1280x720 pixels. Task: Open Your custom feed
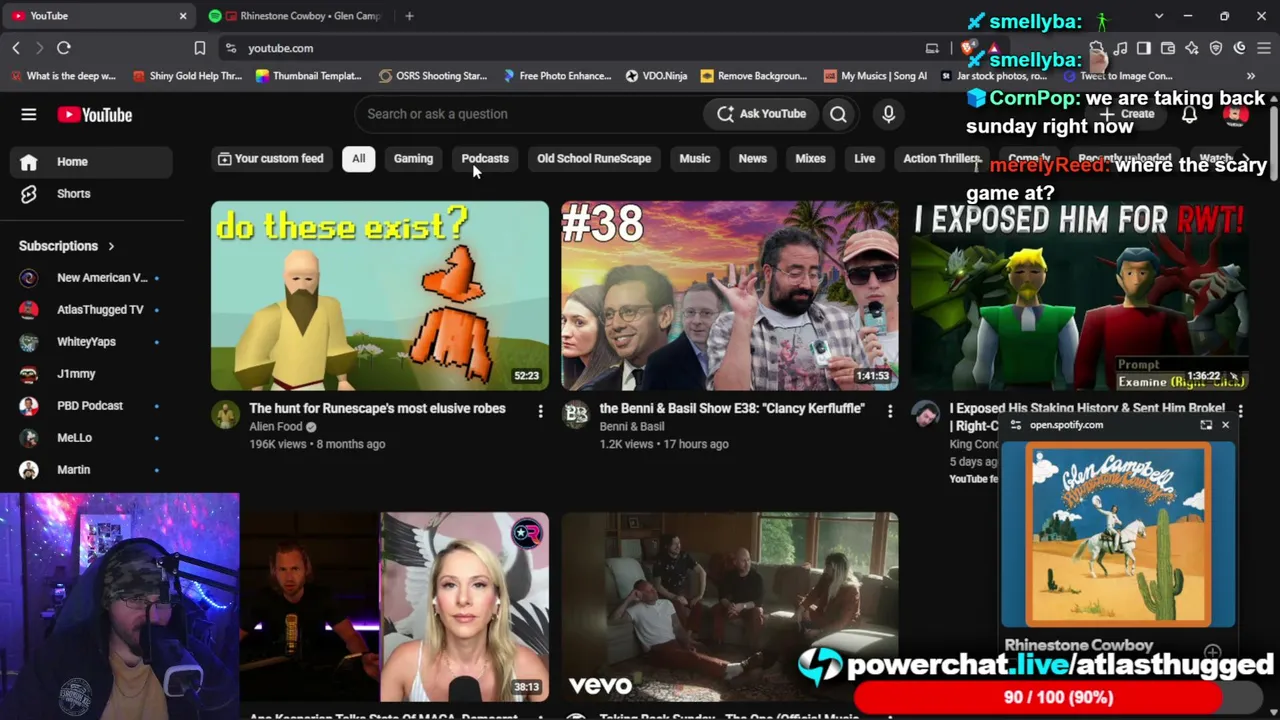270,159
